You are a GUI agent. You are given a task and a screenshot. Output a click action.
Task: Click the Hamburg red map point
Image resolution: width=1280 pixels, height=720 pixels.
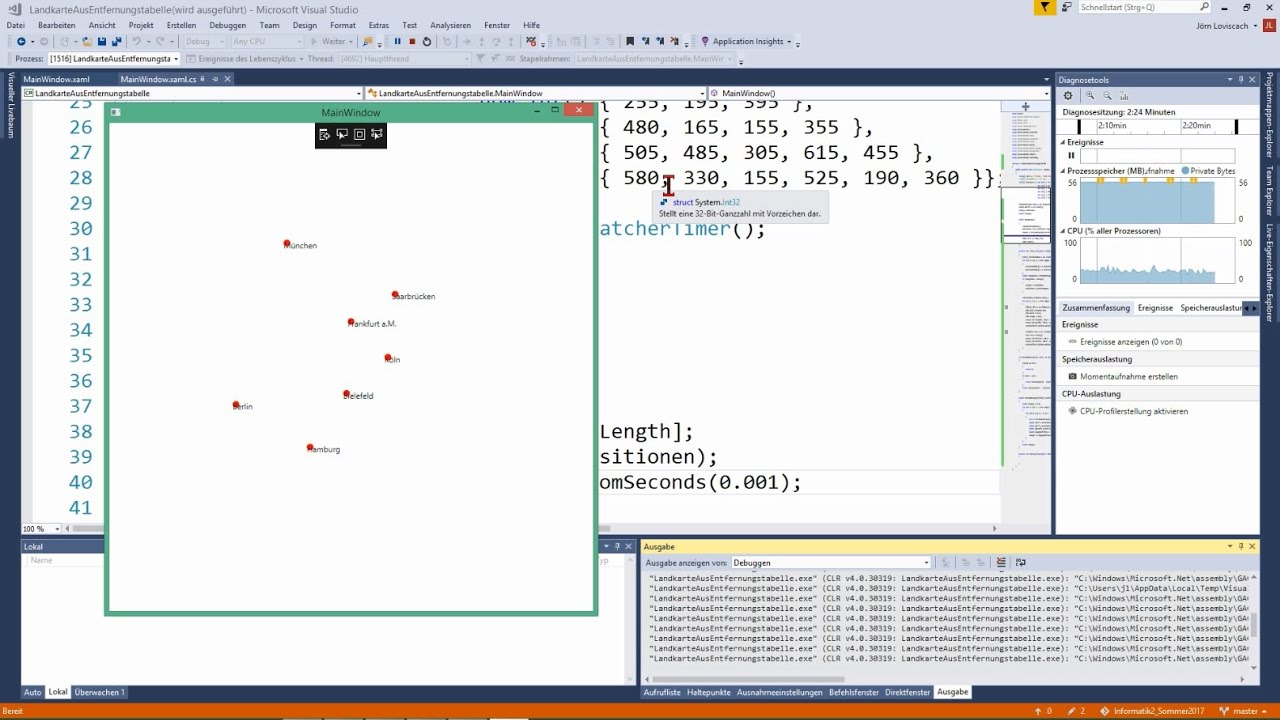[x=310, y=447]
